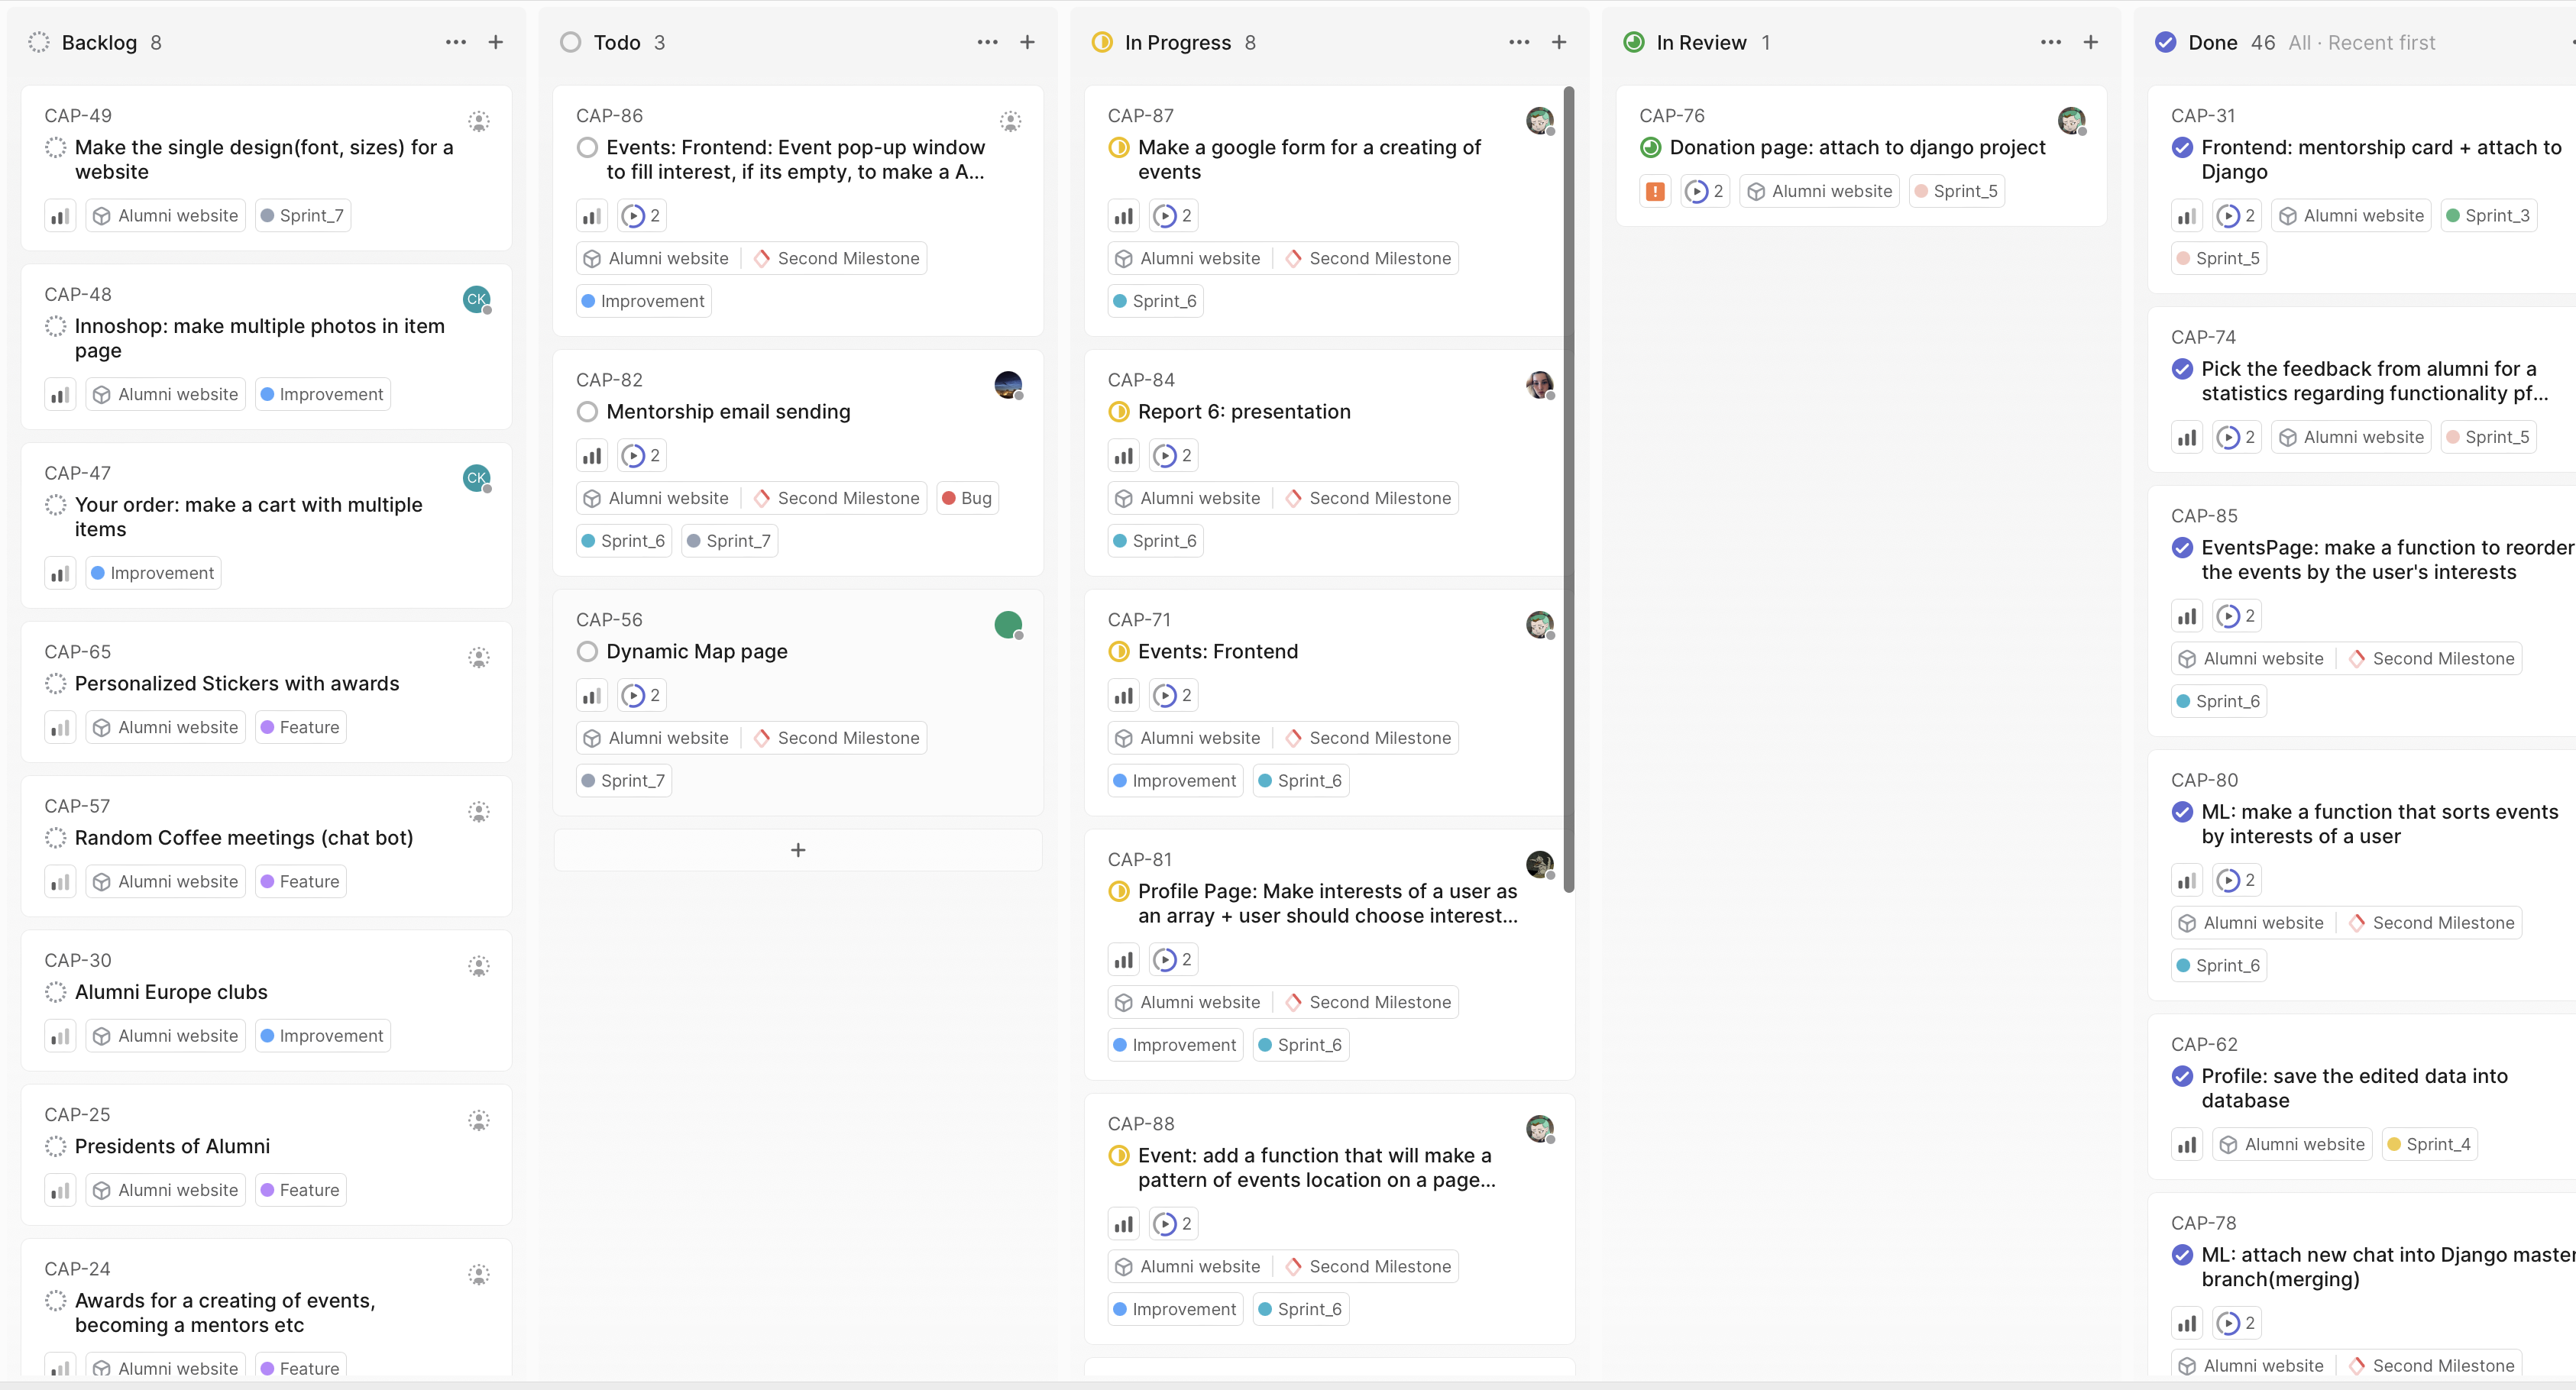Click red Bug label on CAP-82
This screenshot has height=1390, width=2576.
(967, 498)
